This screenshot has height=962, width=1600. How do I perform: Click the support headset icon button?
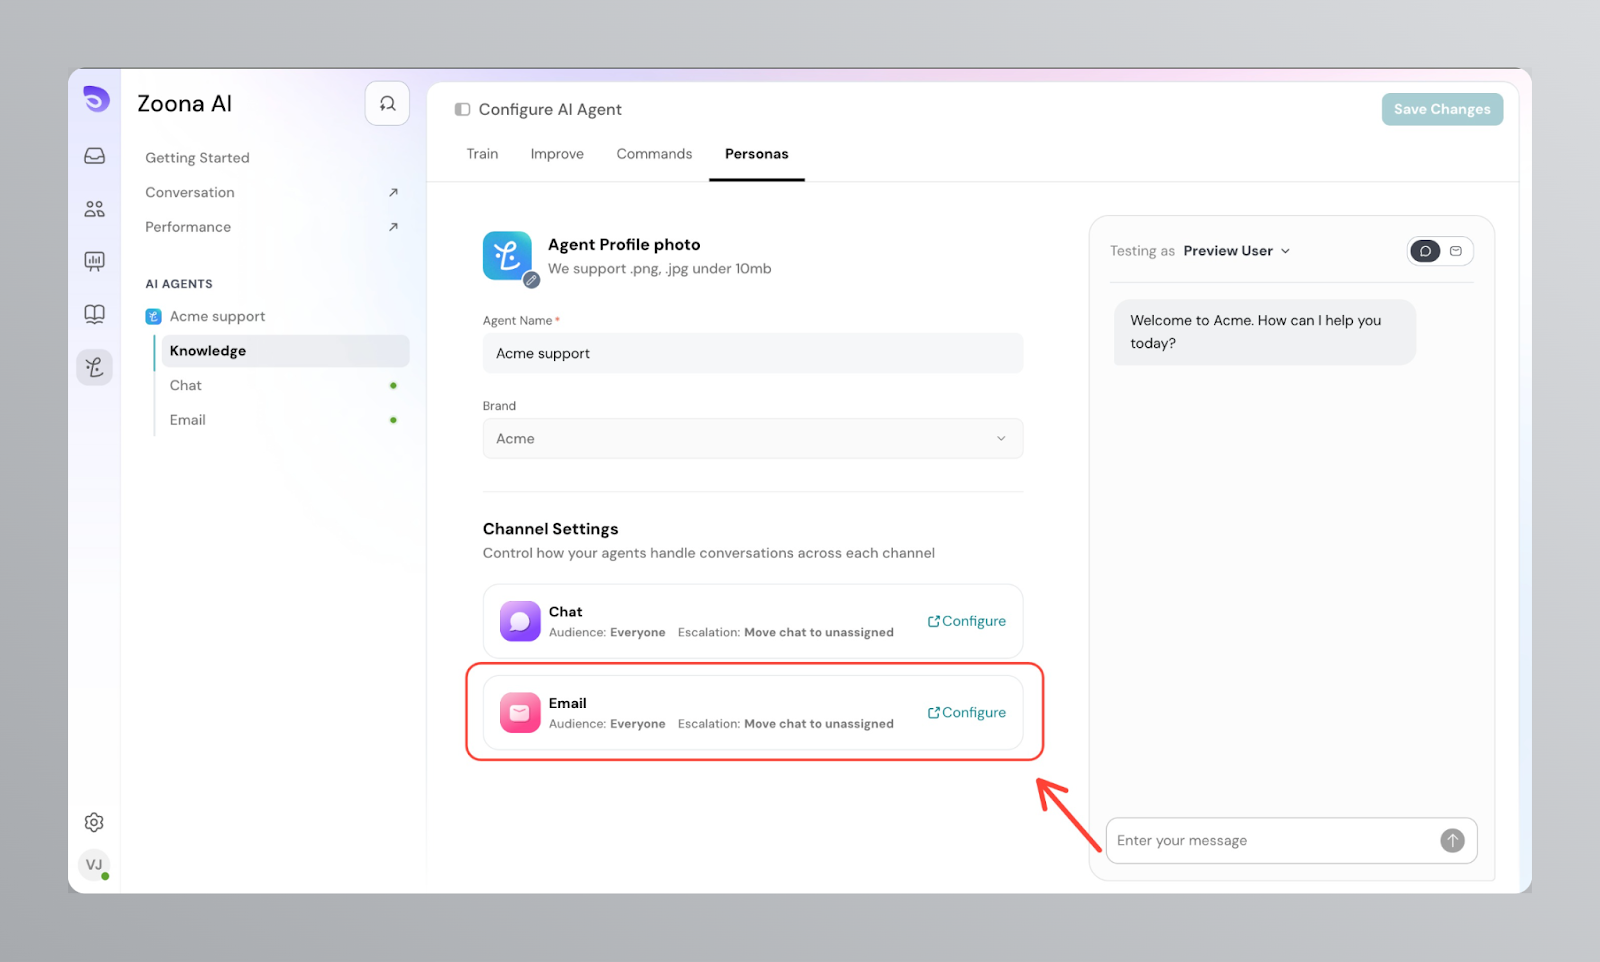pyautogui.click(x=387, y=104)
